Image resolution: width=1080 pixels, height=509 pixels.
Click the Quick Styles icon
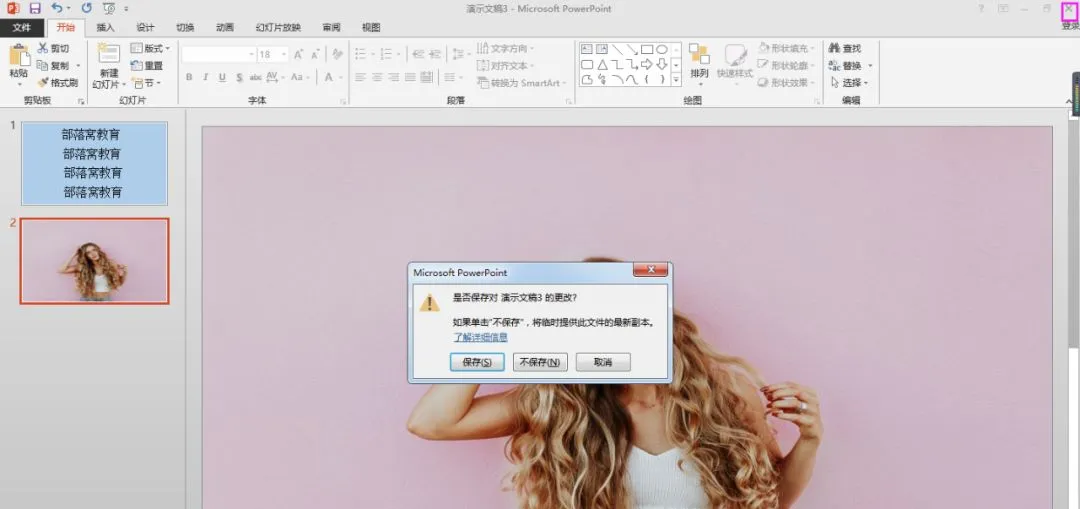click(x=735, y=55)
